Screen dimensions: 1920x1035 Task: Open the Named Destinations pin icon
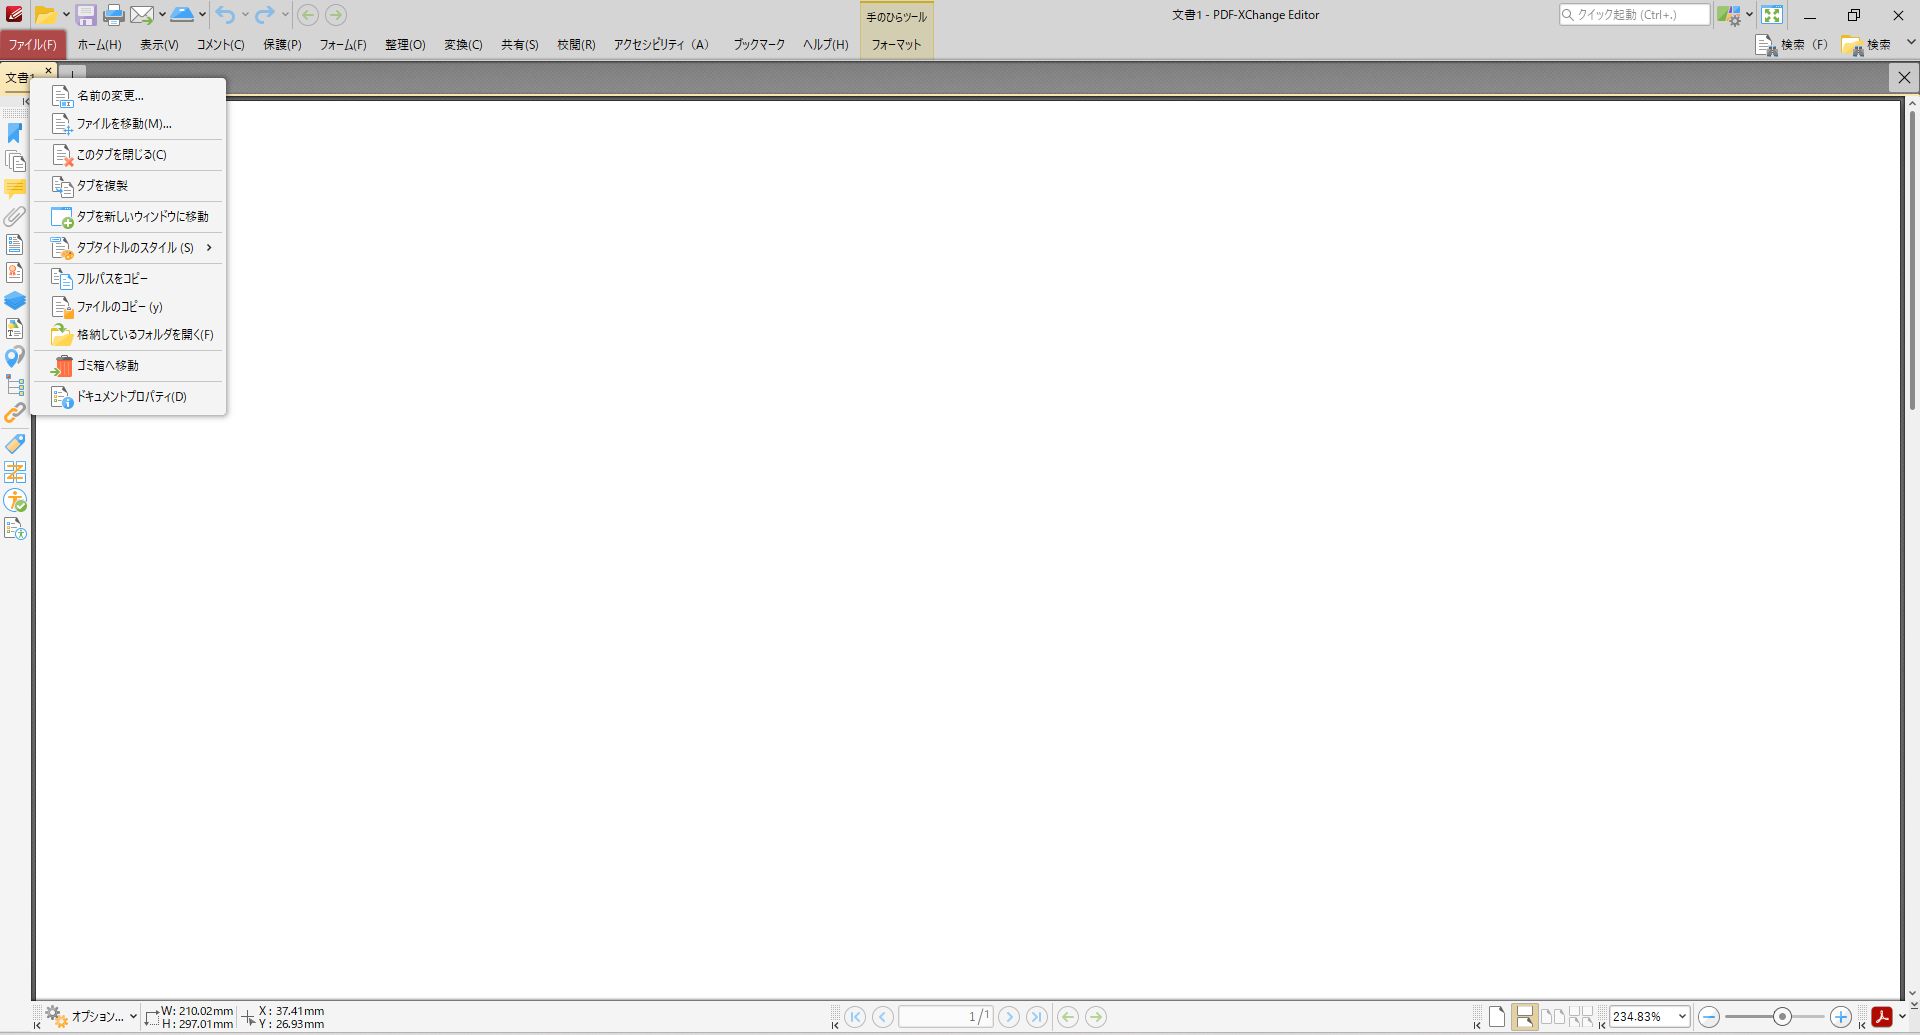[15, 357]
